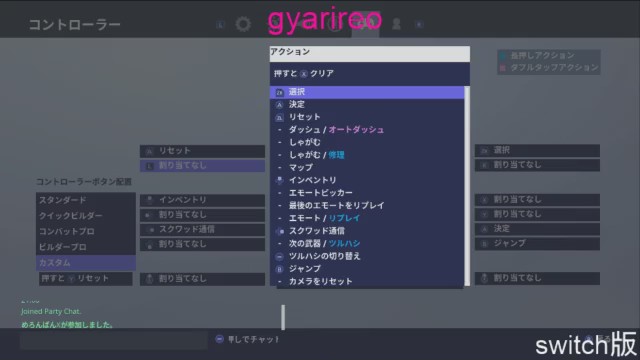Screen dimensions: 640x360
Task: Select ダッシュ / オートダッシュ action
Action: point(367,130)
